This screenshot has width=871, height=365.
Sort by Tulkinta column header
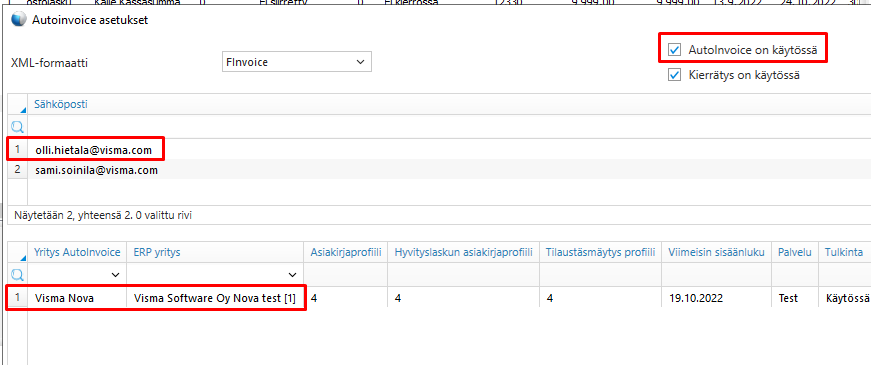point(844,252)
